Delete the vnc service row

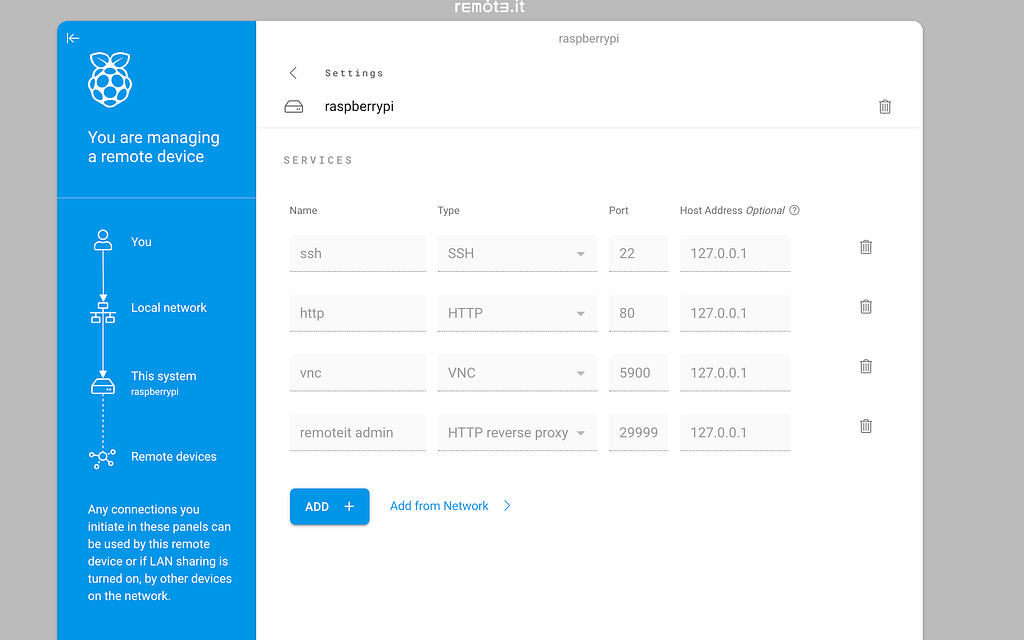click(x=866, y=367)
